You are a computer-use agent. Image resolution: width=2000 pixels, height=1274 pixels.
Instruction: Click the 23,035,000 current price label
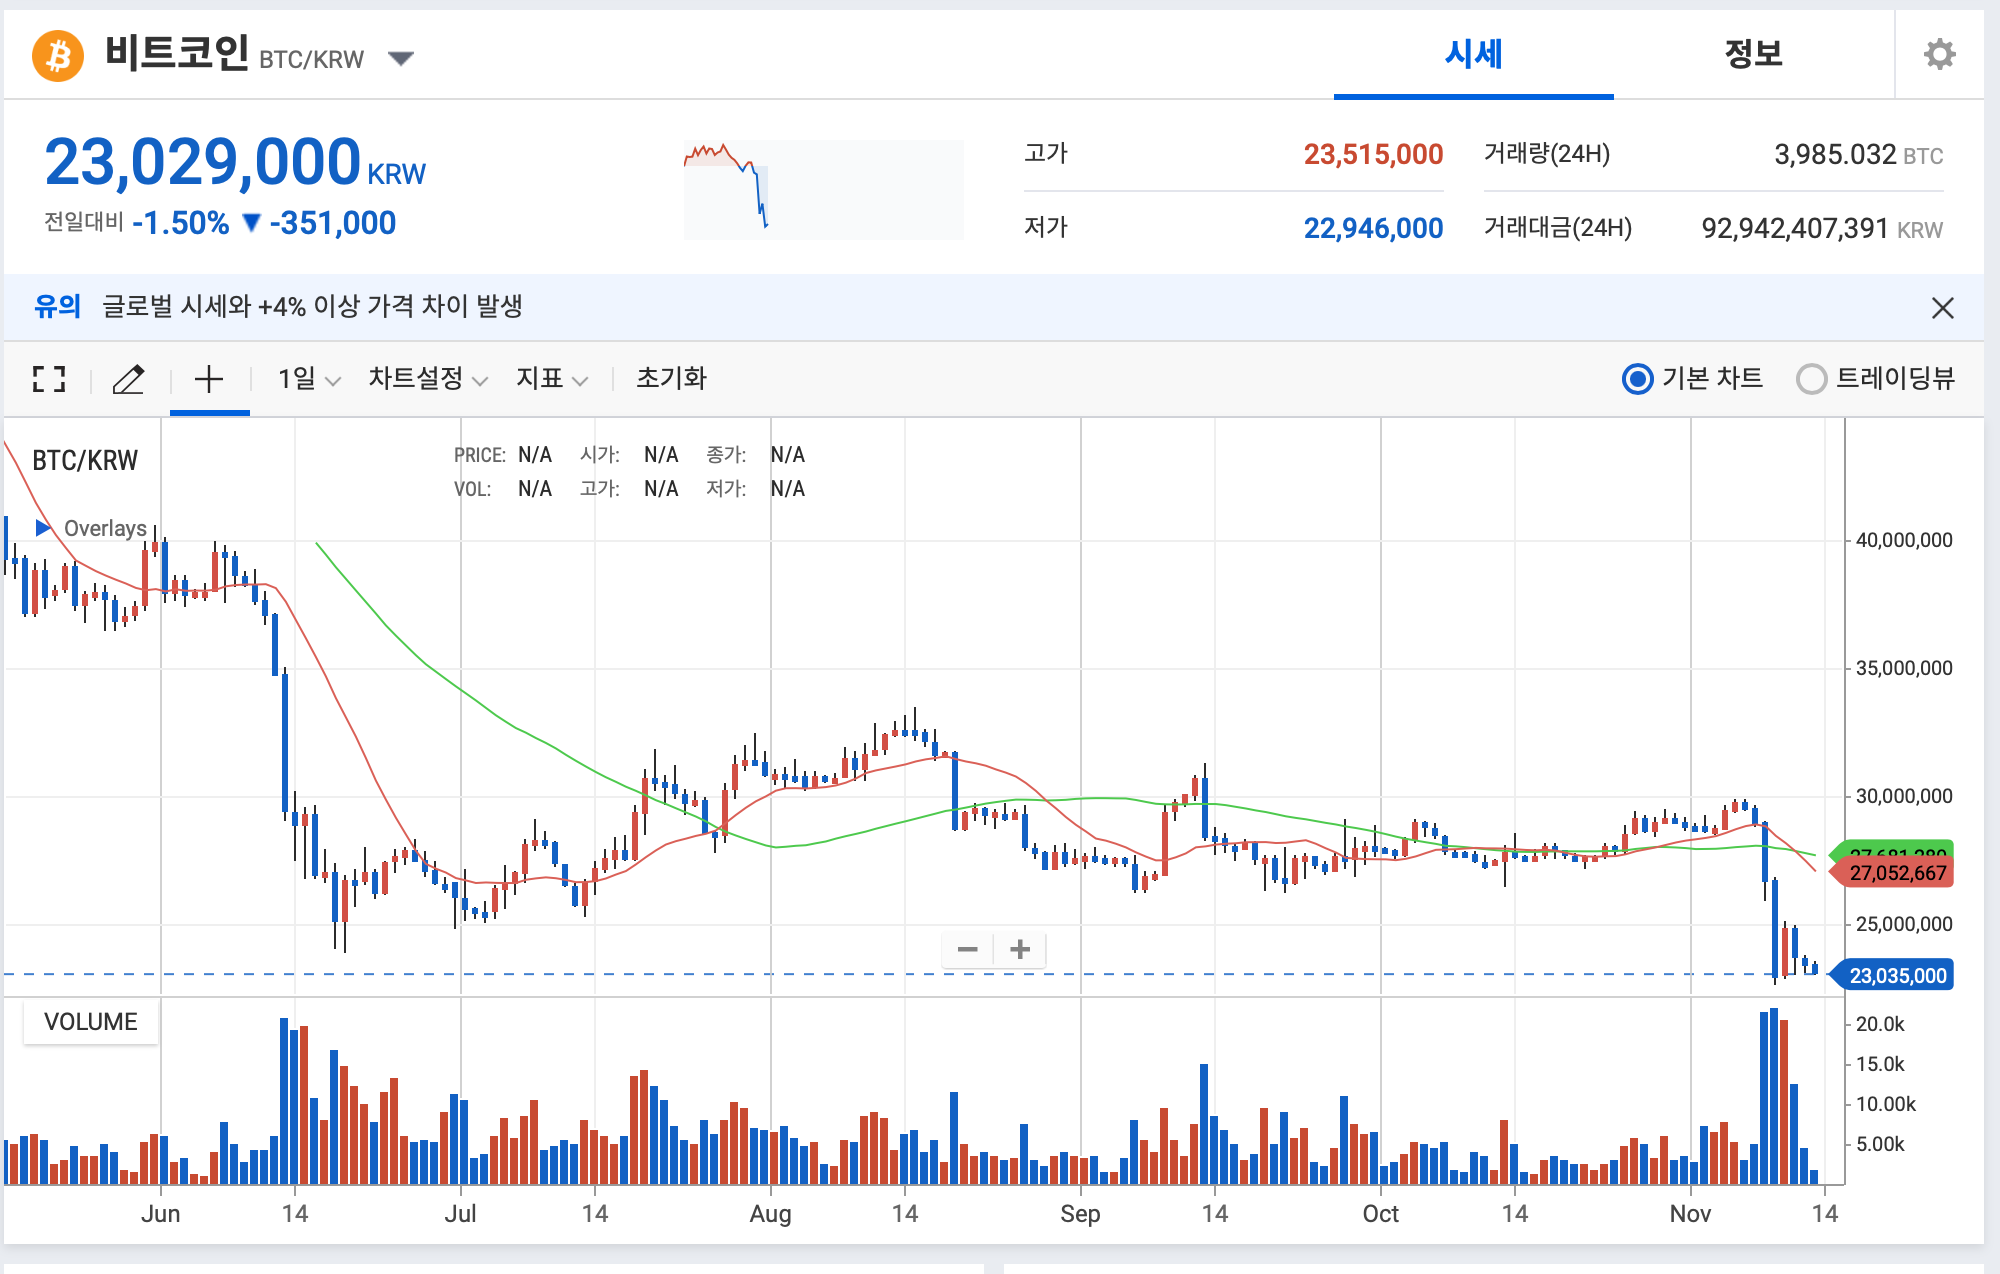pyautogui.click(x=1896, y=975)
